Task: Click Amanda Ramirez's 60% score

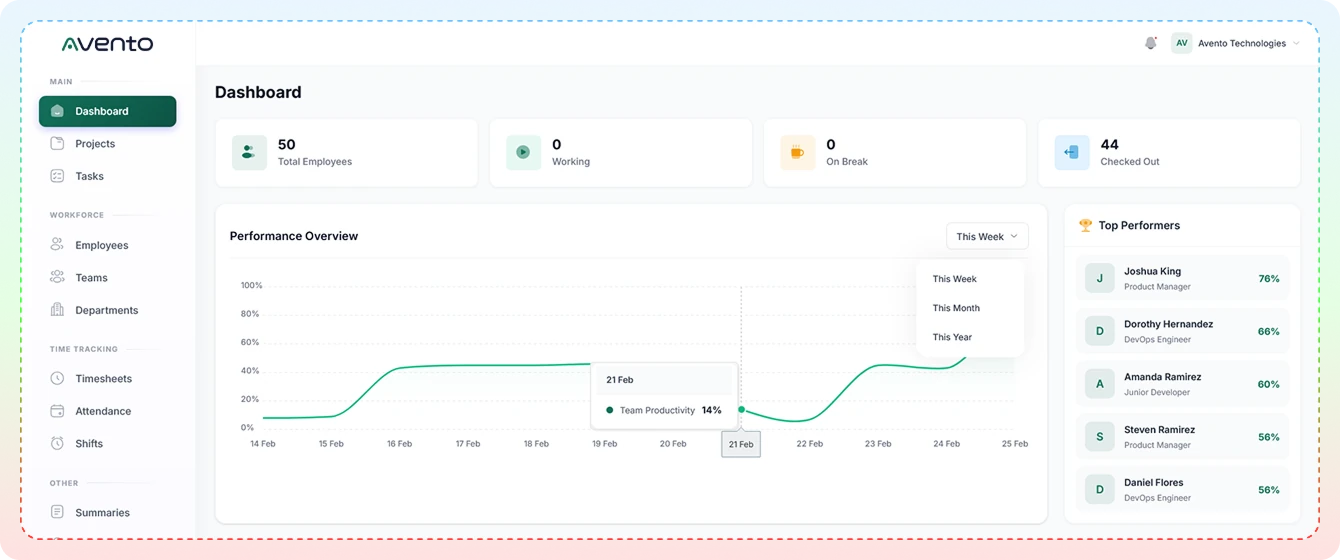Action: [x=1269, y=384]
